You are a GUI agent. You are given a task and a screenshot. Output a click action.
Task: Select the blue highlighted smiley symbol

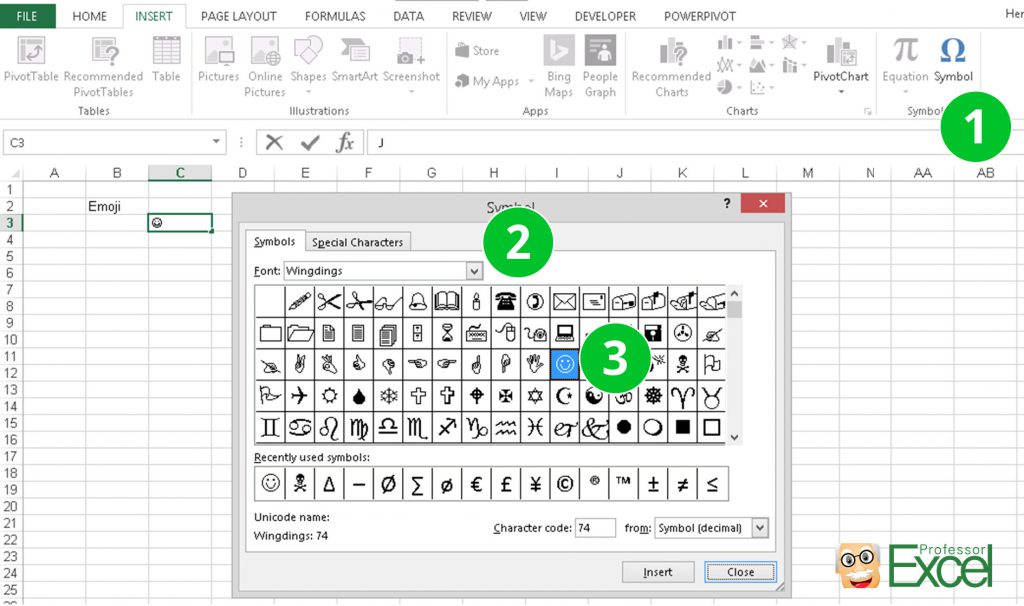(564, 365)
